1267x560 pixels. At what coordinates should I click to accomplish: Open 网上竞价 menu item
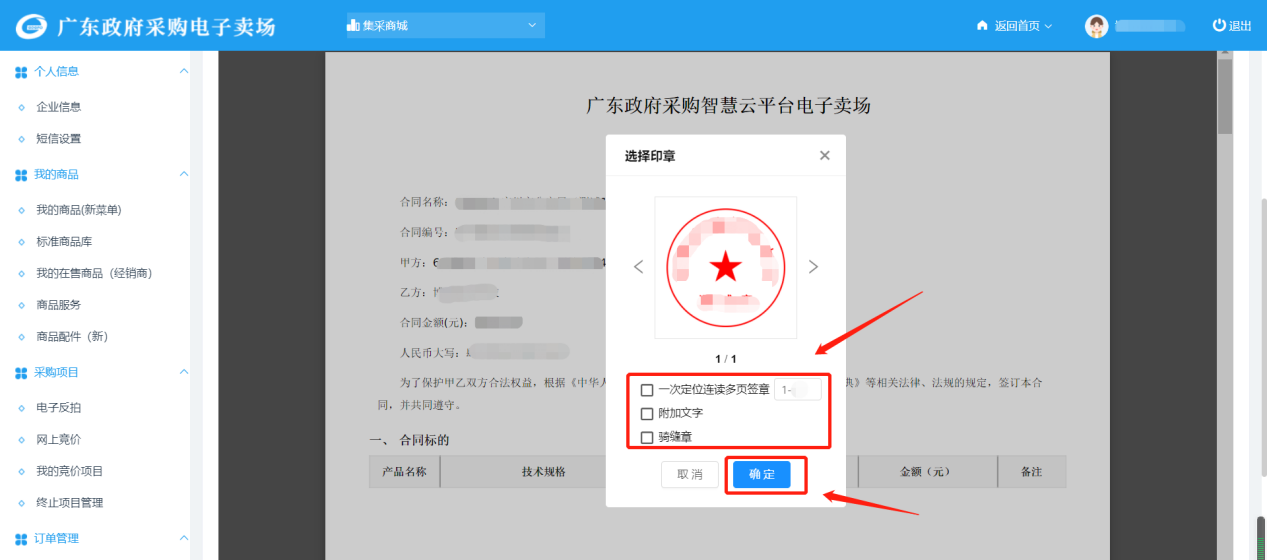point(58,439)
